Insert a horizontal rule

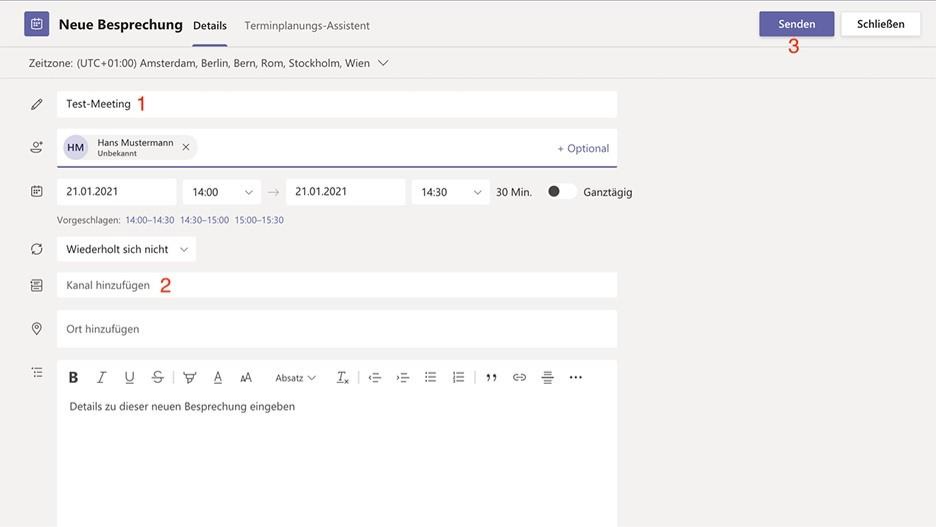547,377
